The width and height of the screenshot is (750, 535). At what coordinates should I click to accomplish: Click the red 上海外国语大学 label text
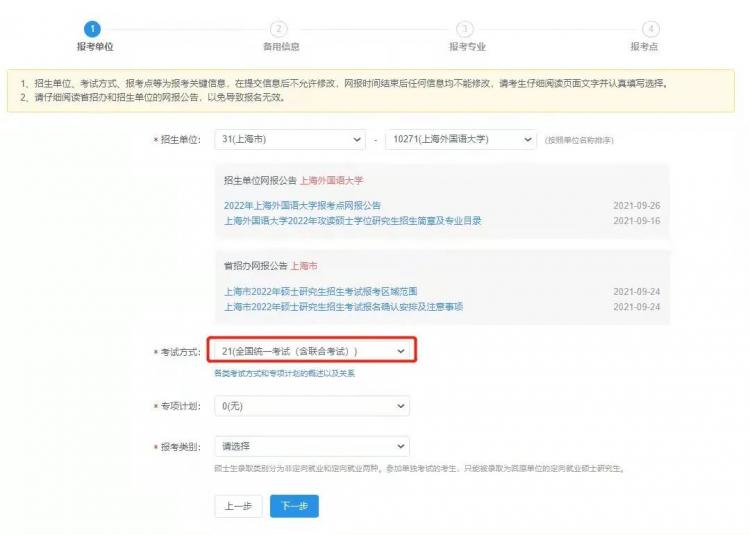pyautogui.click(x=331, y=181)
